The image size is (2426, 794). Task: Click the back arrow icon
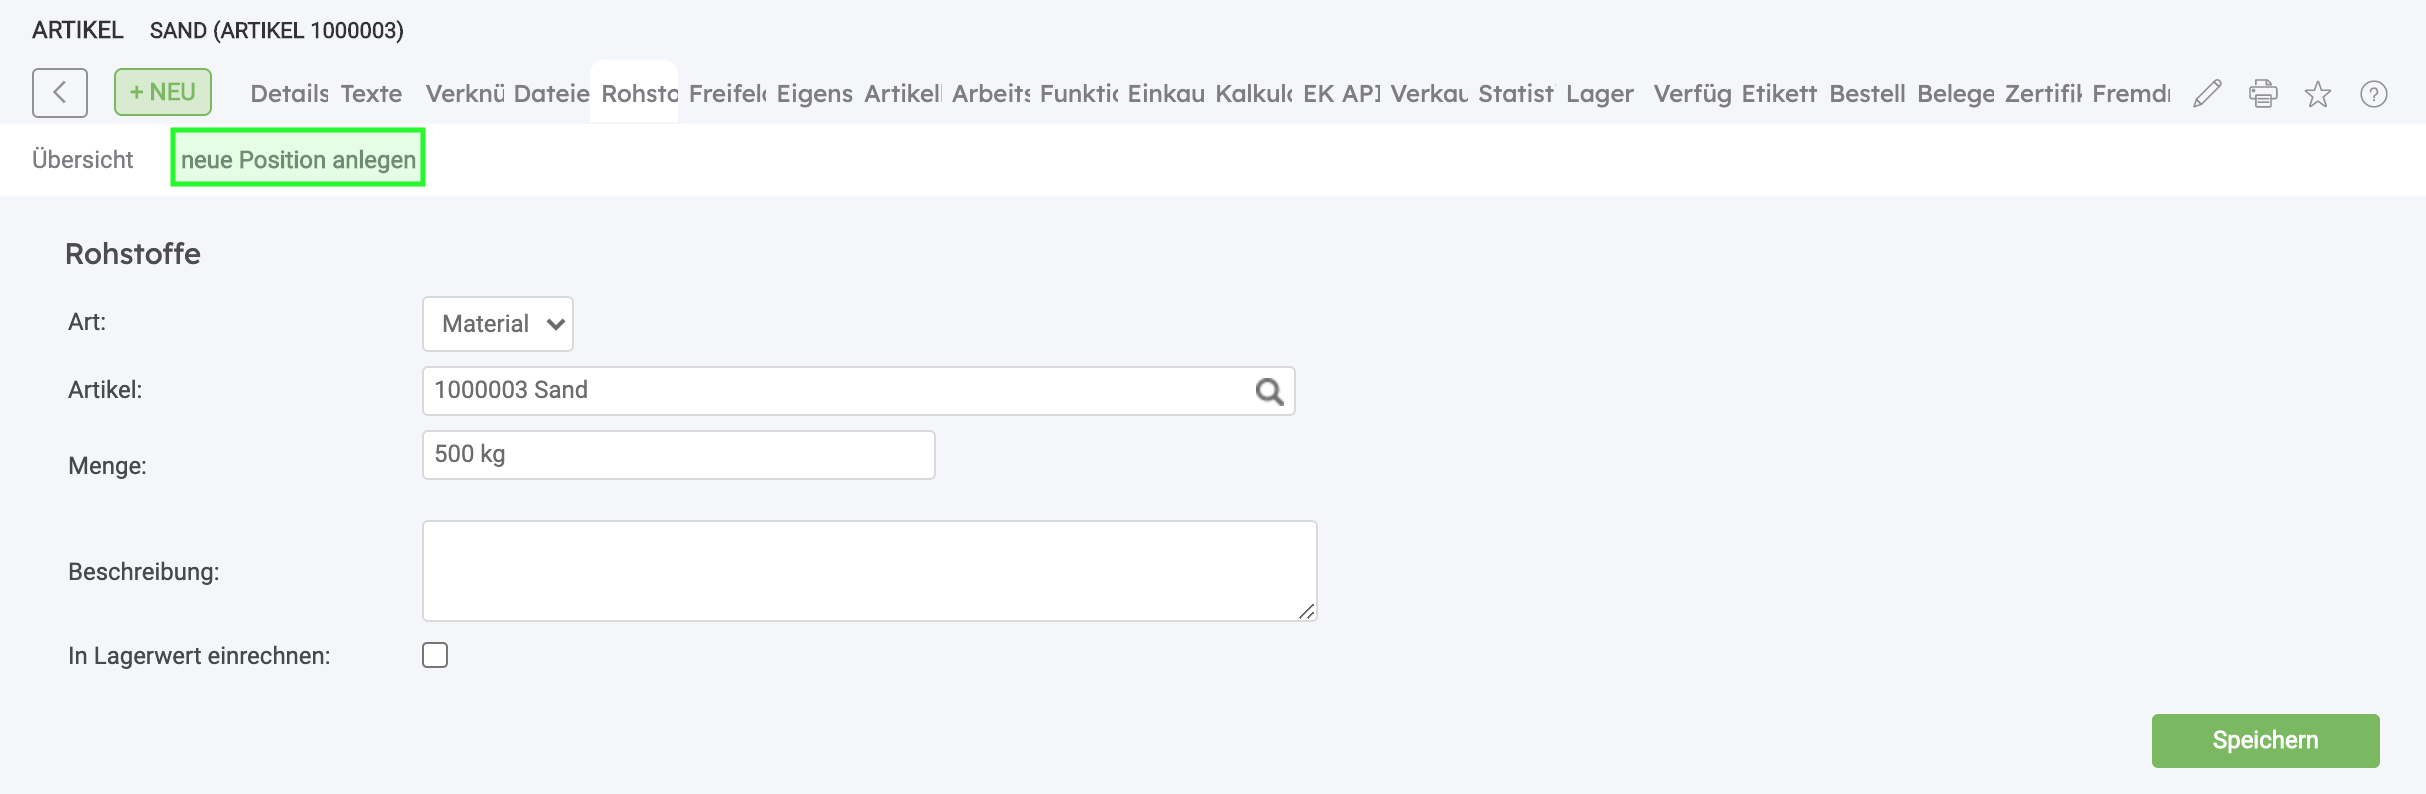pos(60,93)
